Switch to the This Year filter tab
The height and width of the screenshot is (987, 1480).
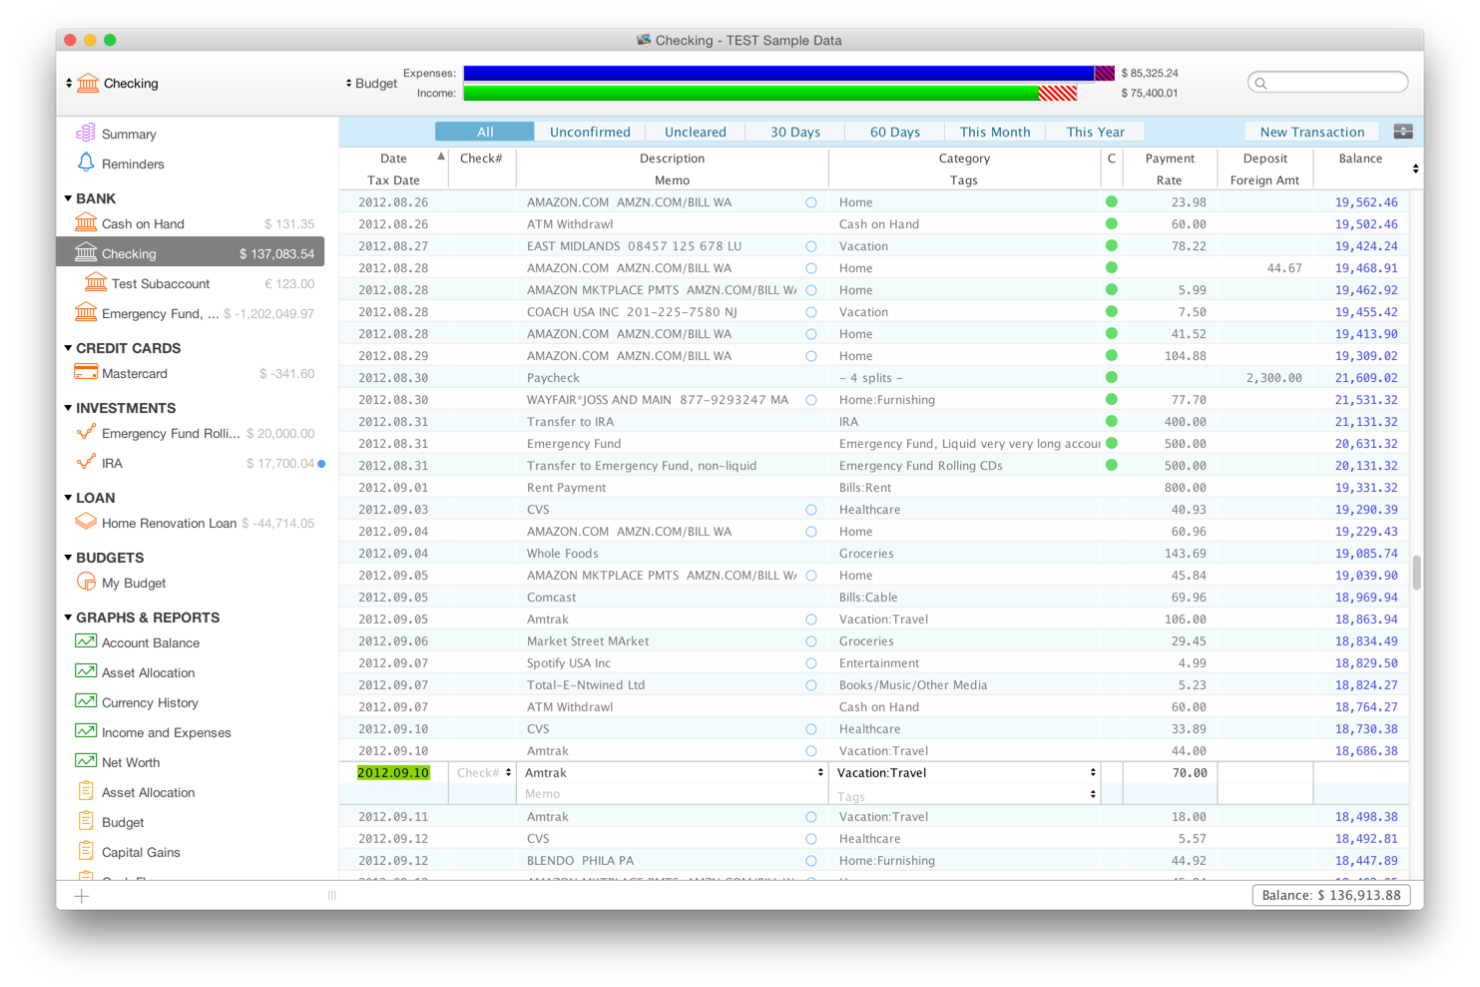[x=1095, y=131]
